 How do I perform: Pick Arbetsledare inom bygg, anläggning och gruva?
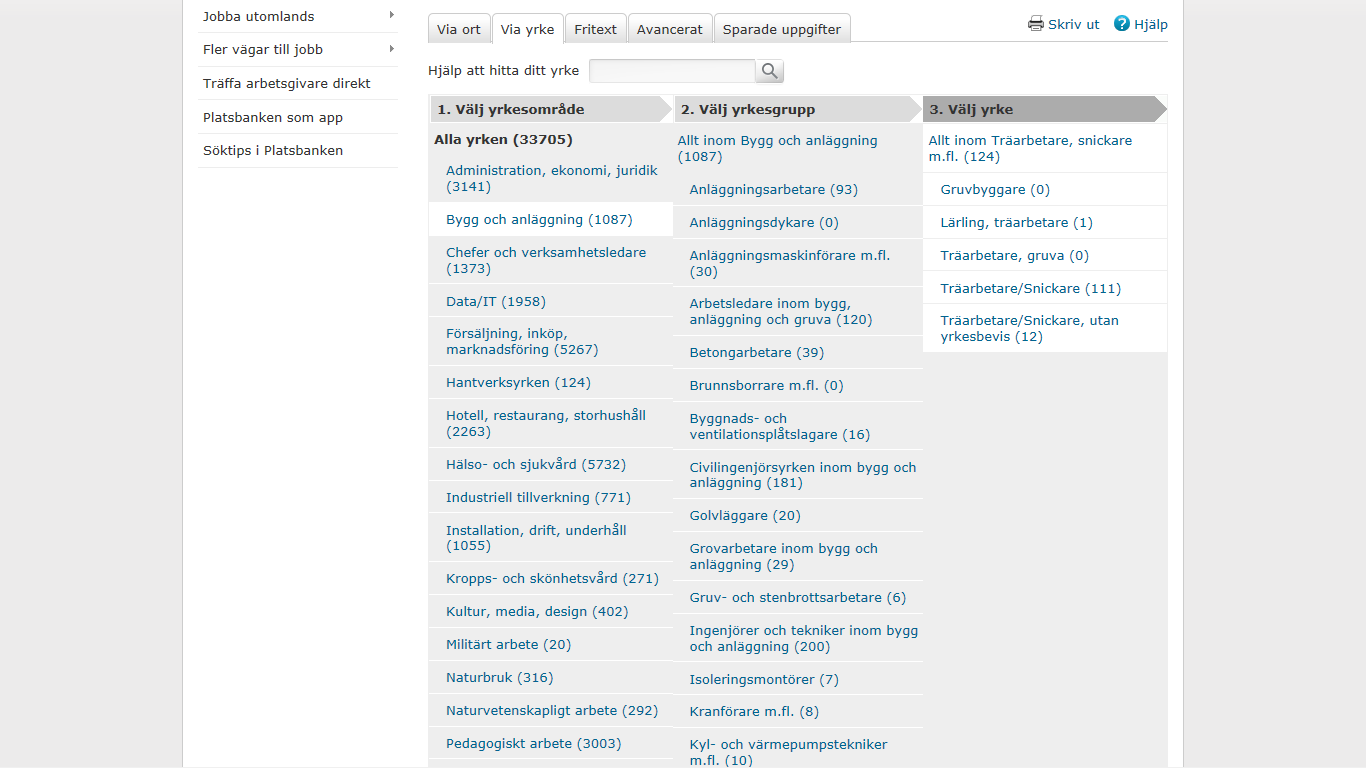coord(781,312)
